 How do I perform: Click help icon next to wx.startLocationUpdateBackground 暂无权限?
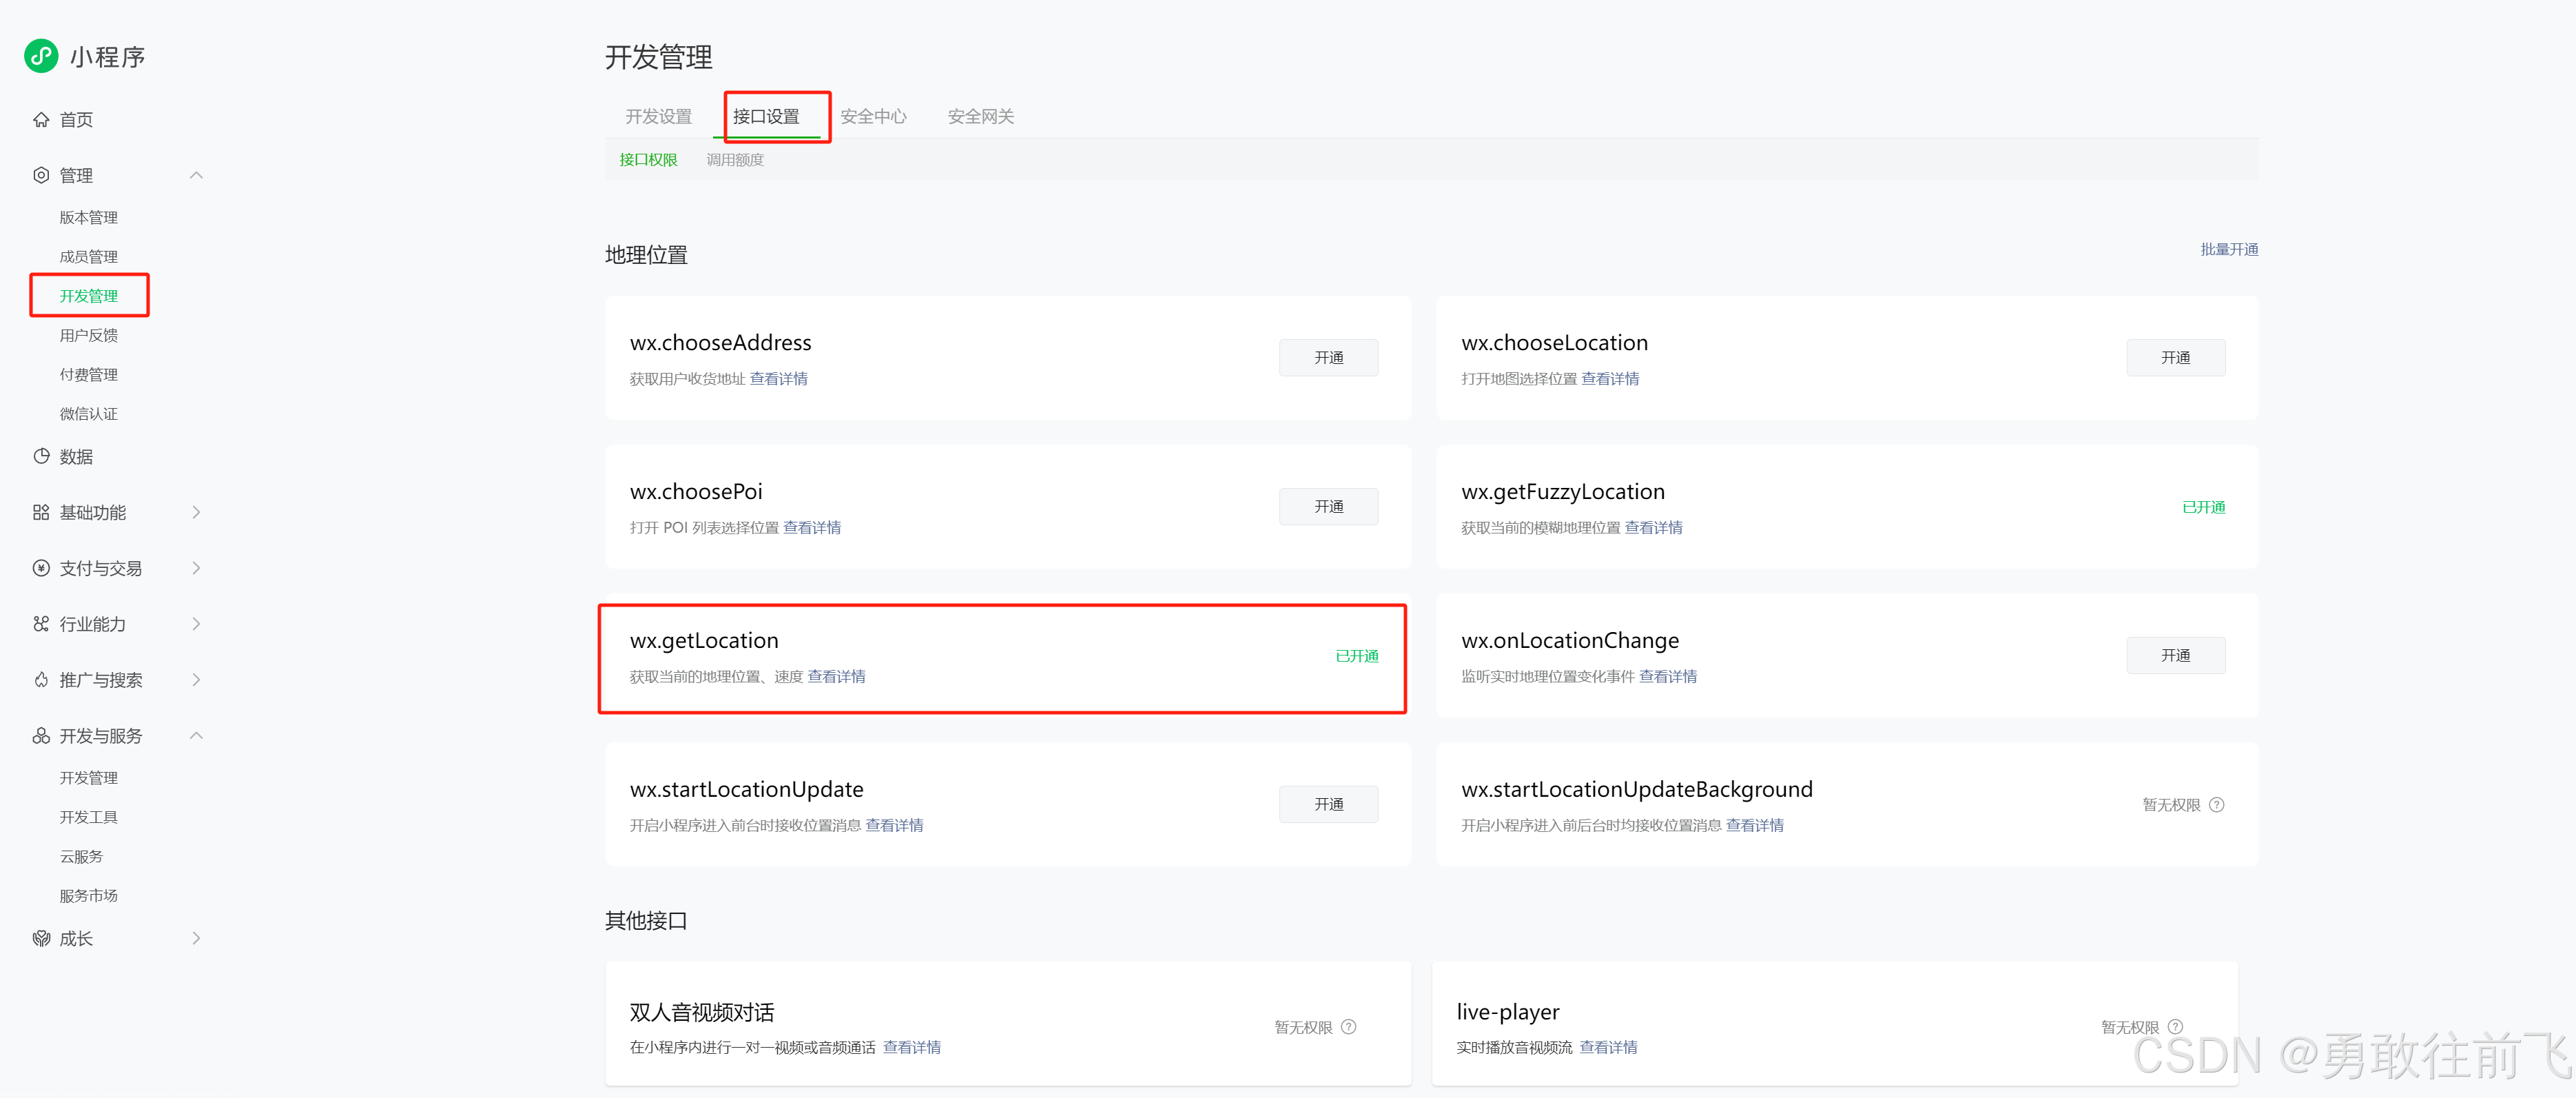pyautogui.click(x=2216, y=805)
